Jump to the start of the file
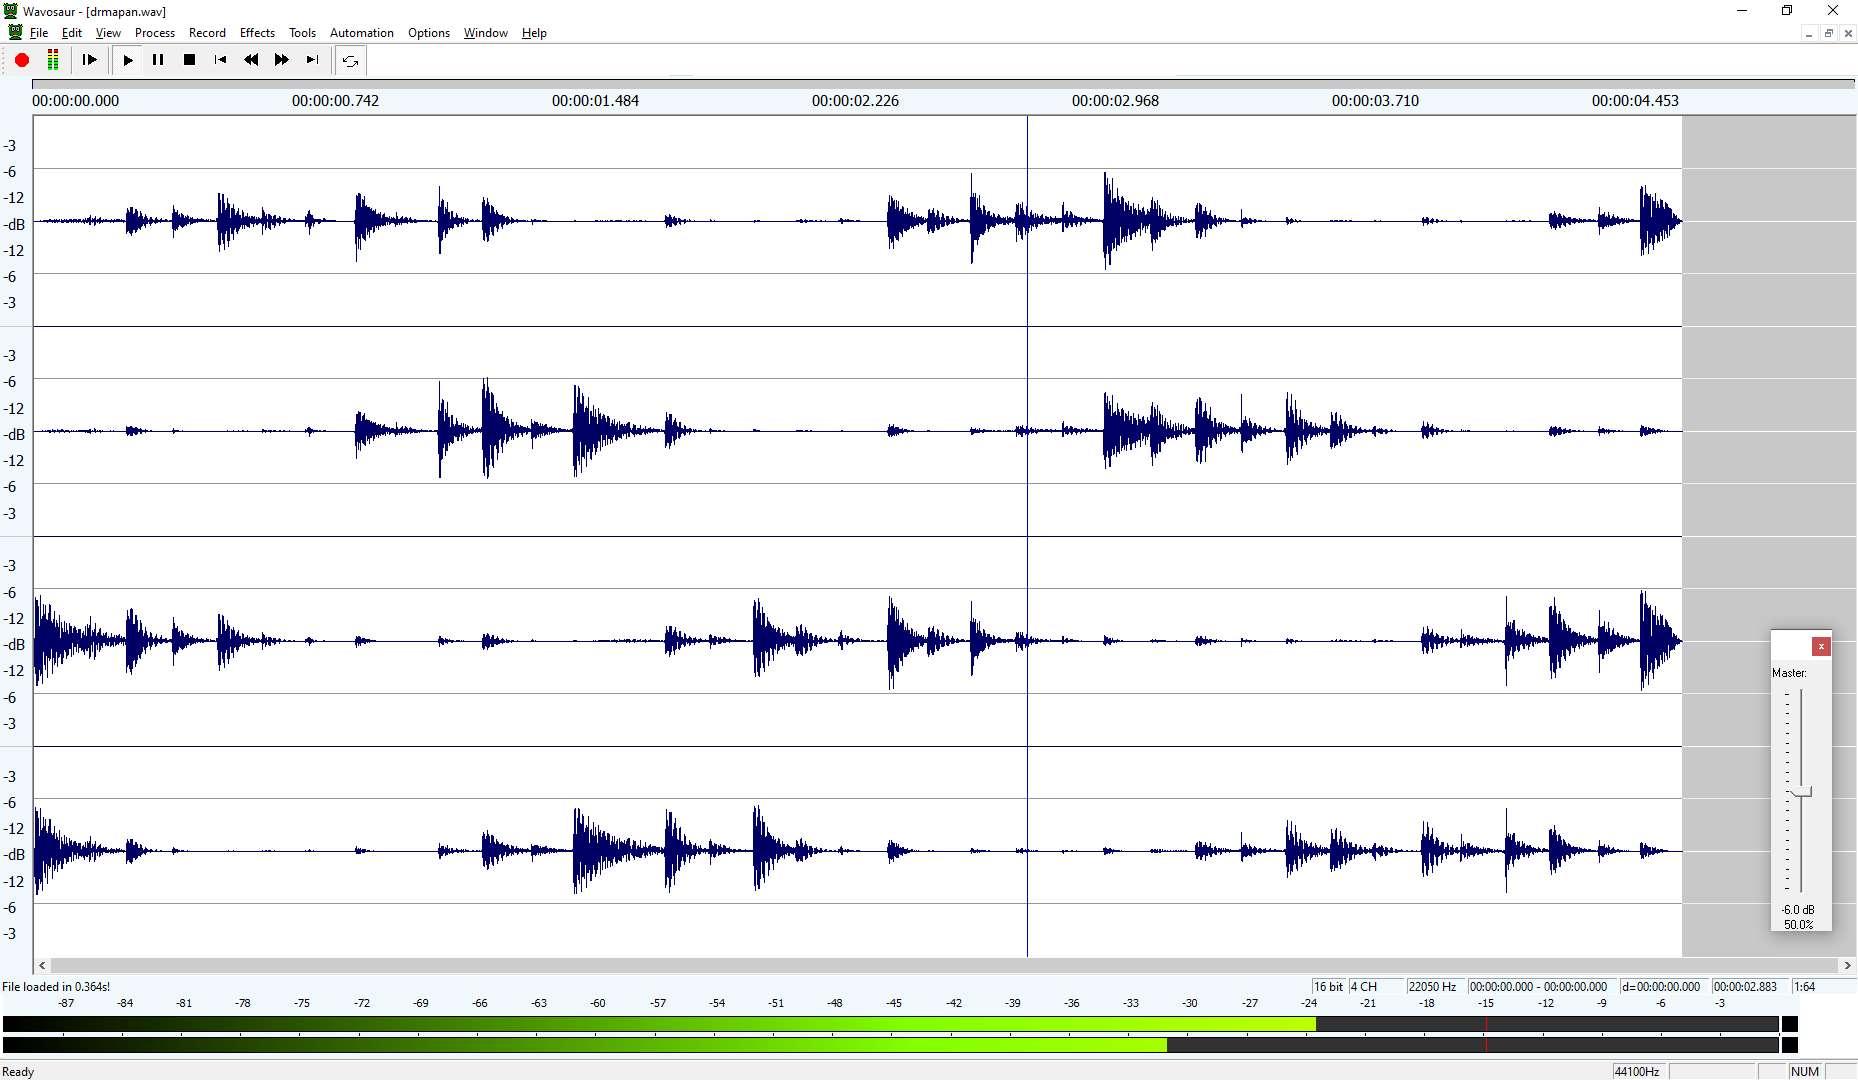1858x1080 pixels. point(220,60)
